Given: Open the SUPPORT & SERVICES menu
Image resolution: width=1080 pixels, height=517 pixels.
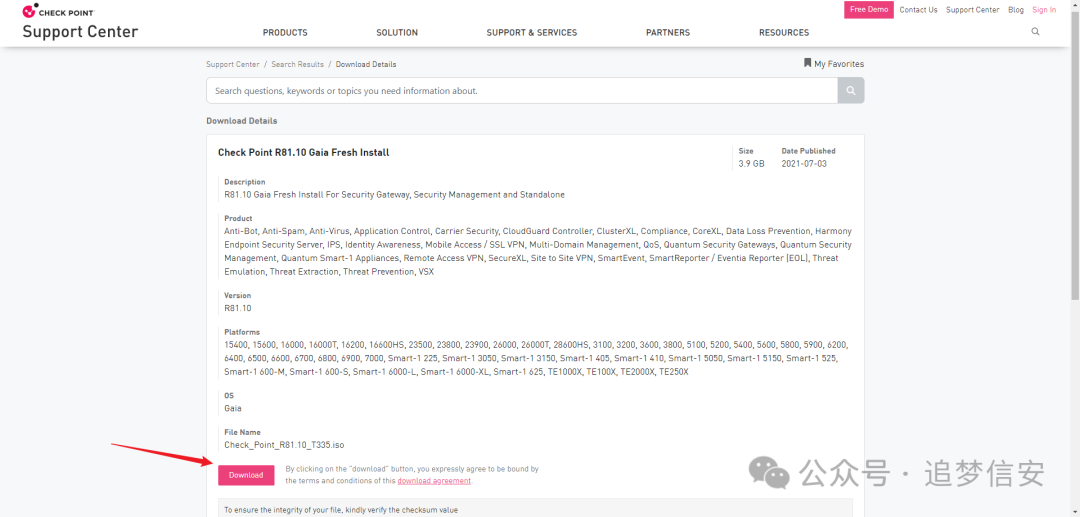Looking at the screenshot, I should (x=532, y=32).
